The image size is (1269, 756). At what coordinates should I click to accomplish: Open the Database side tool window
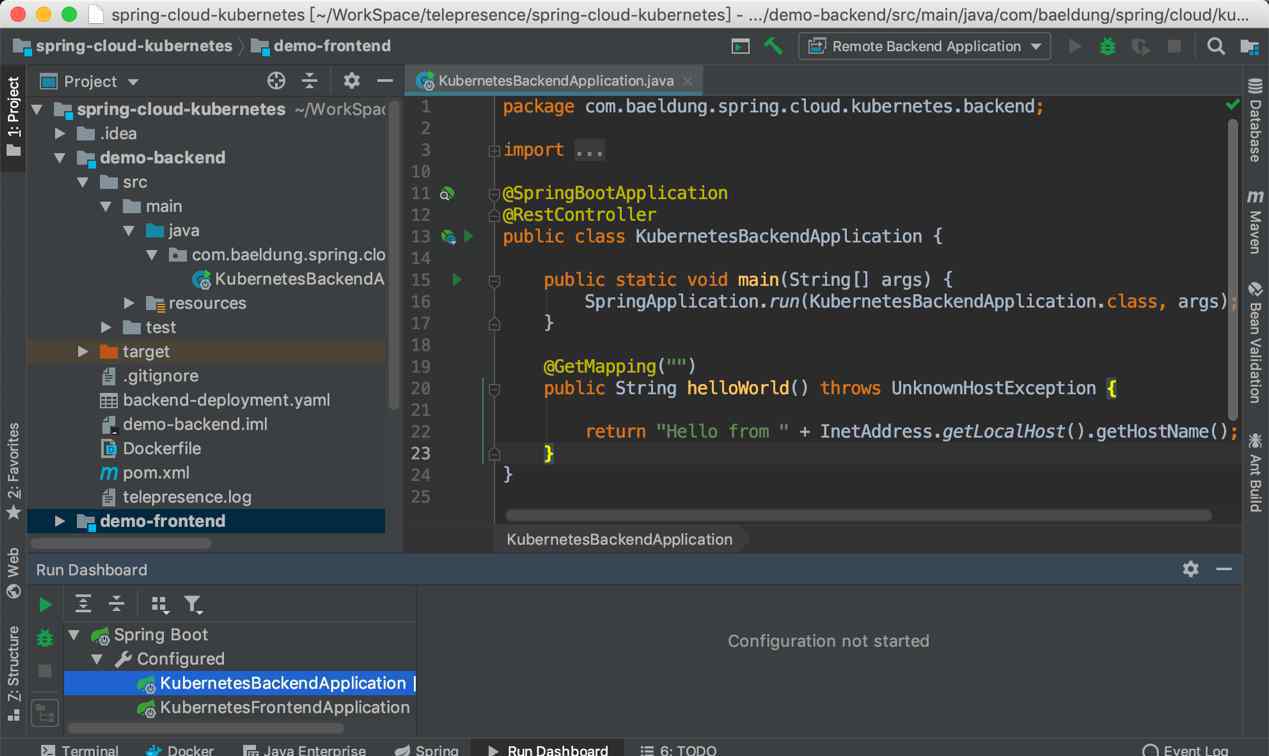[1254, 122]
